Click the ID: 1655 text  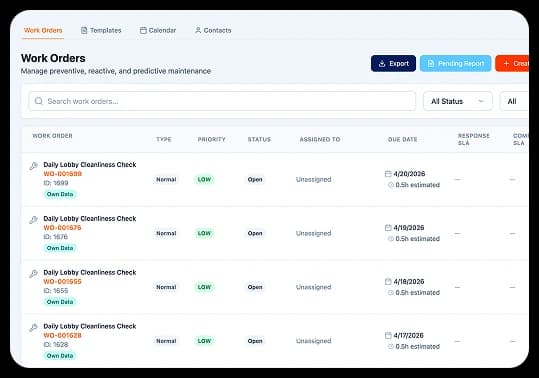[x=56, y=291]
